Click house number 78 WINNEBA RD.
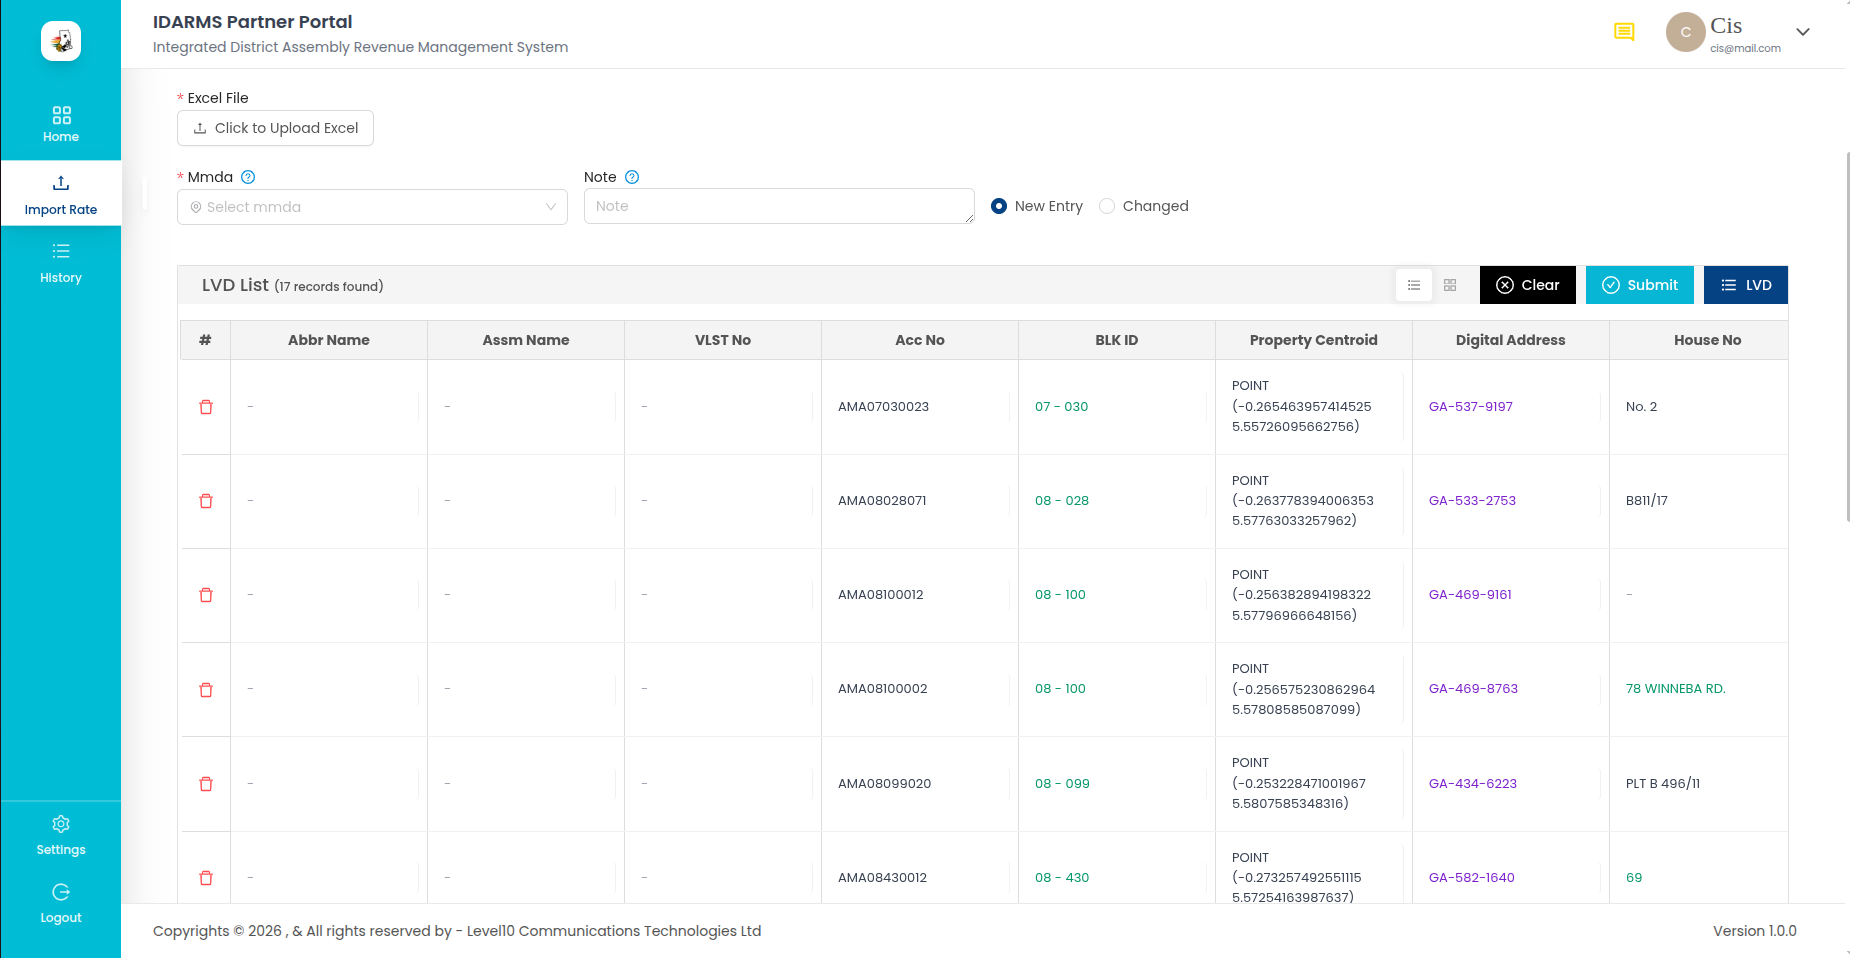The image size is (1850, 958). (x=1675, y=689)
